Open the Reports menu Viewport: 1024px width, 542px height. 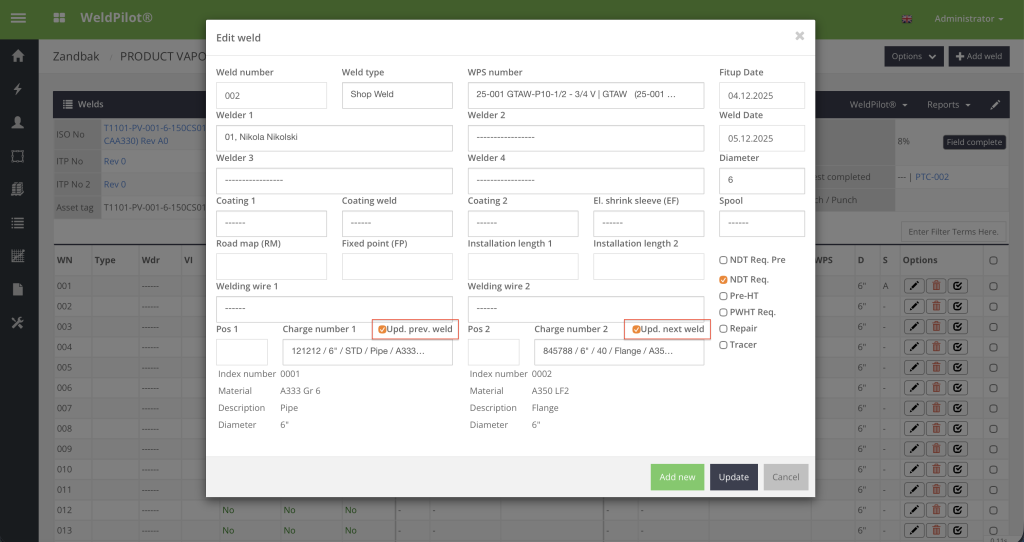tap(948, 104)
